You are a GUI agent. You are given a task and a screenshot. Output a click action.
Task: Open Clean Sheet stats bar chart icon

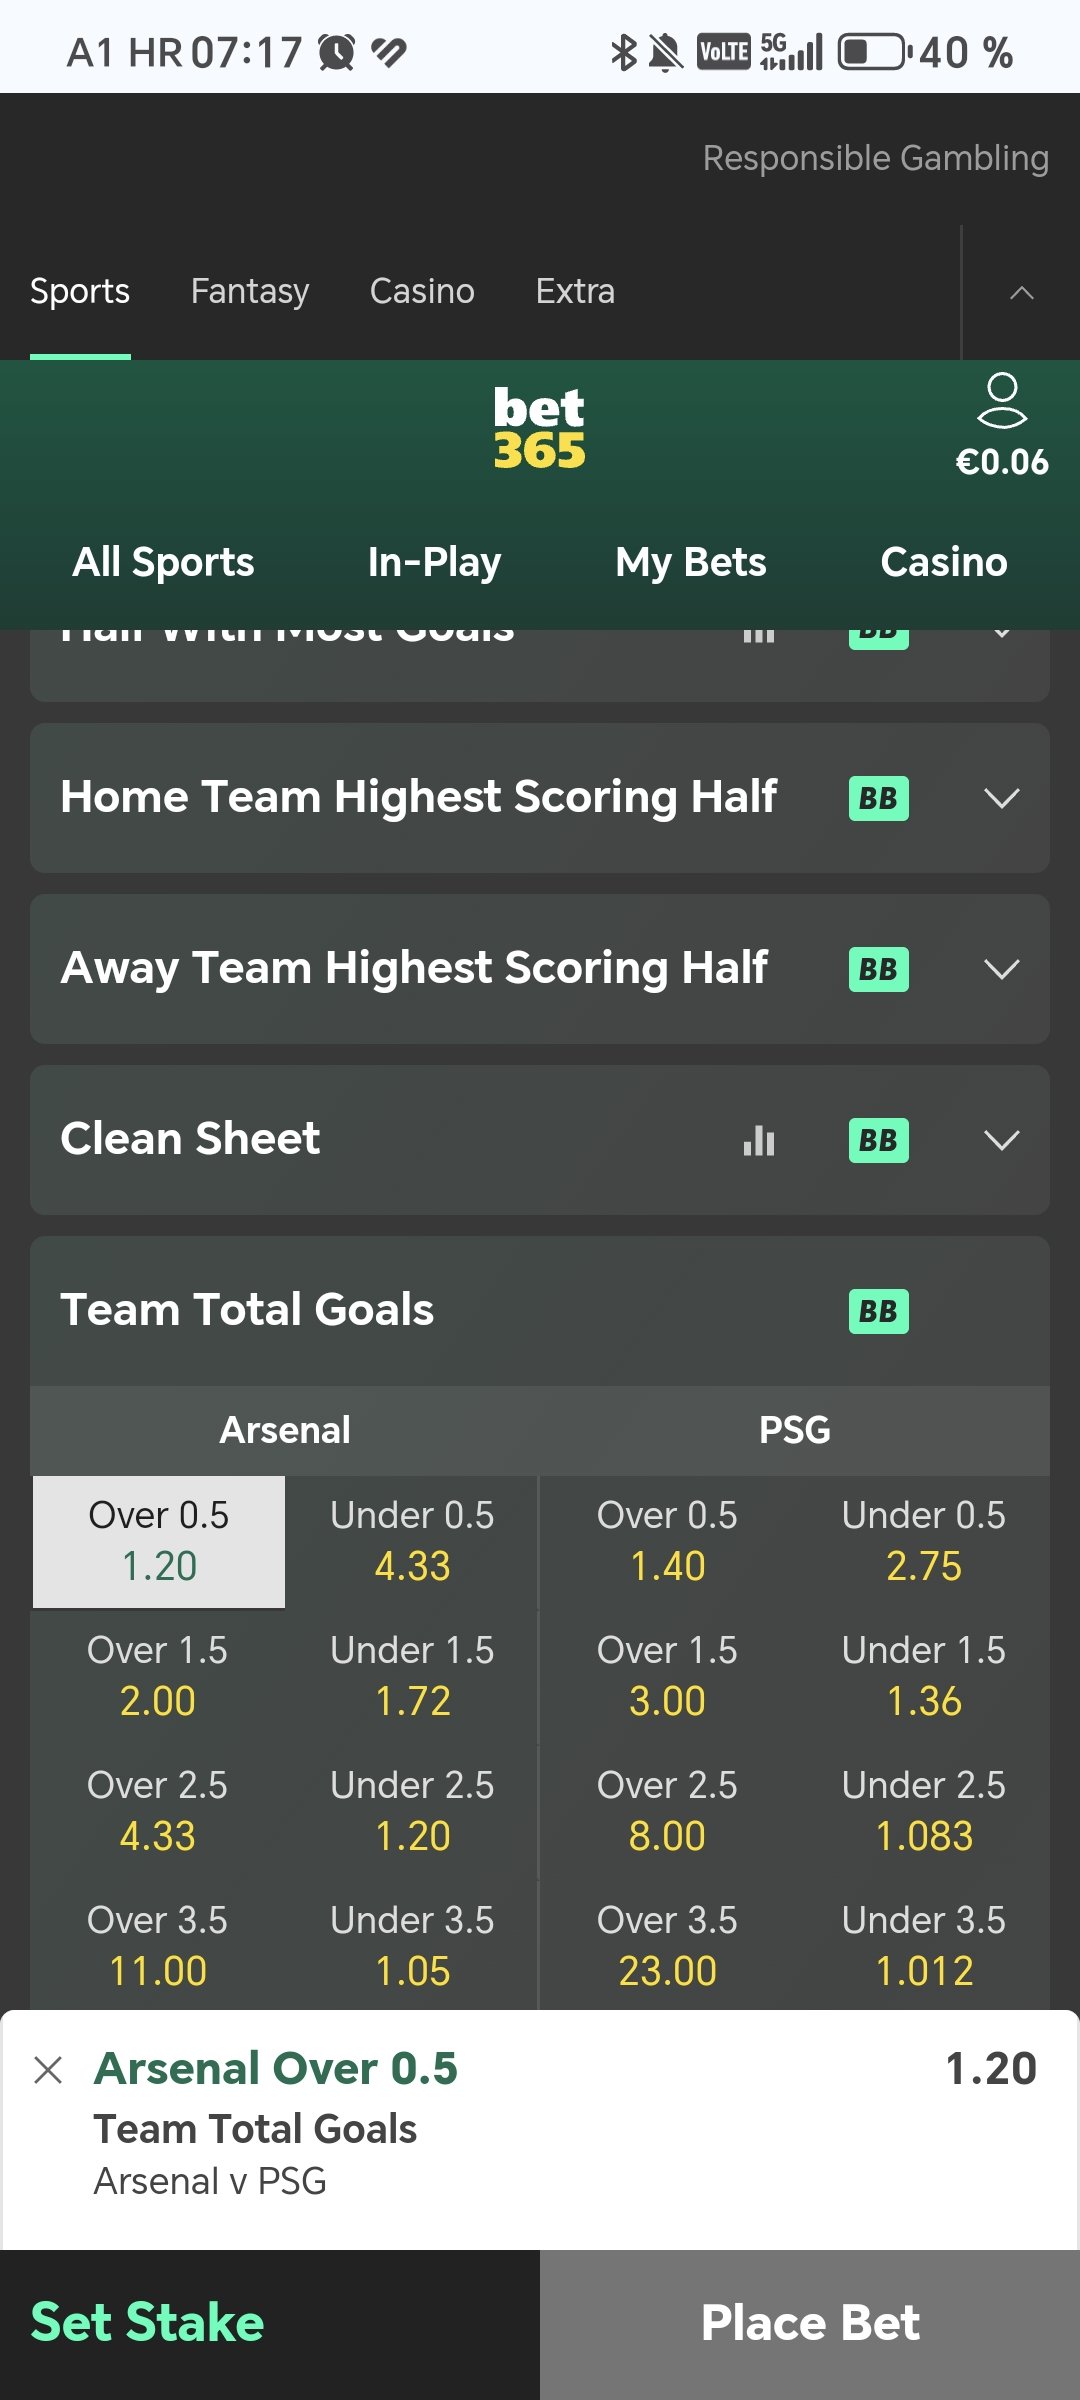point(759,1140)
